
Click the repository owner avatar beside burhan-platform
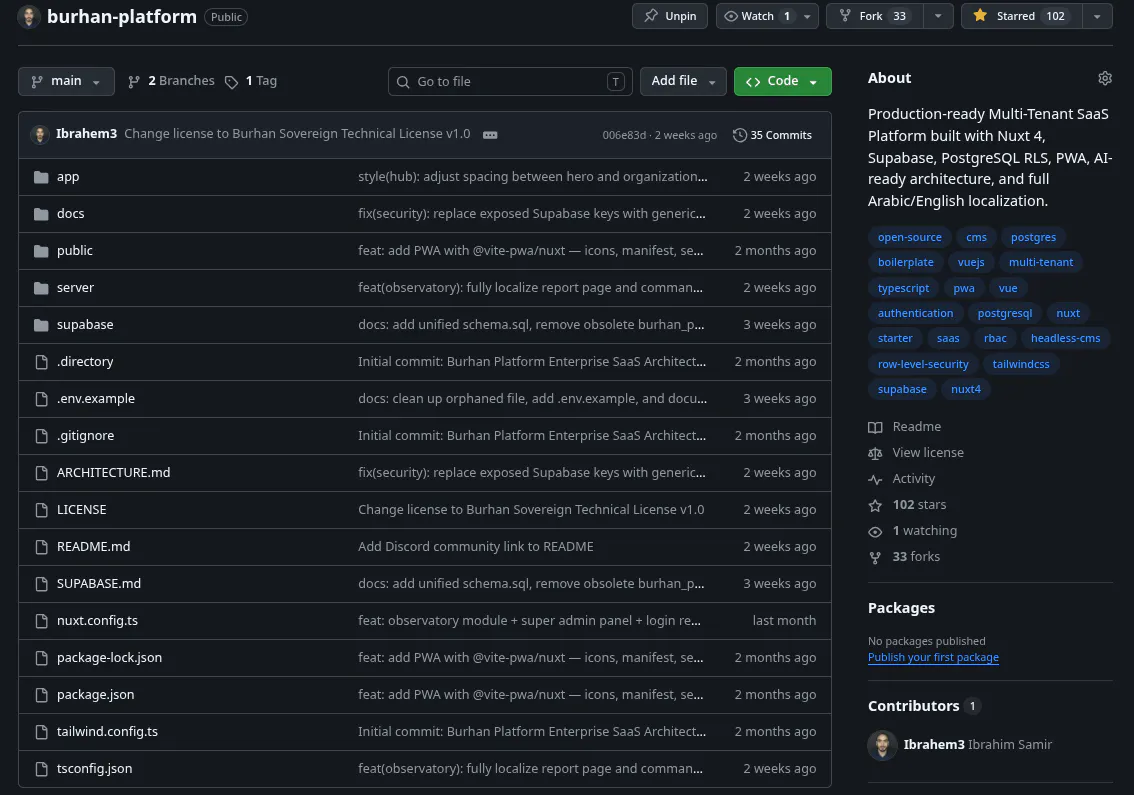coord(29,16)
